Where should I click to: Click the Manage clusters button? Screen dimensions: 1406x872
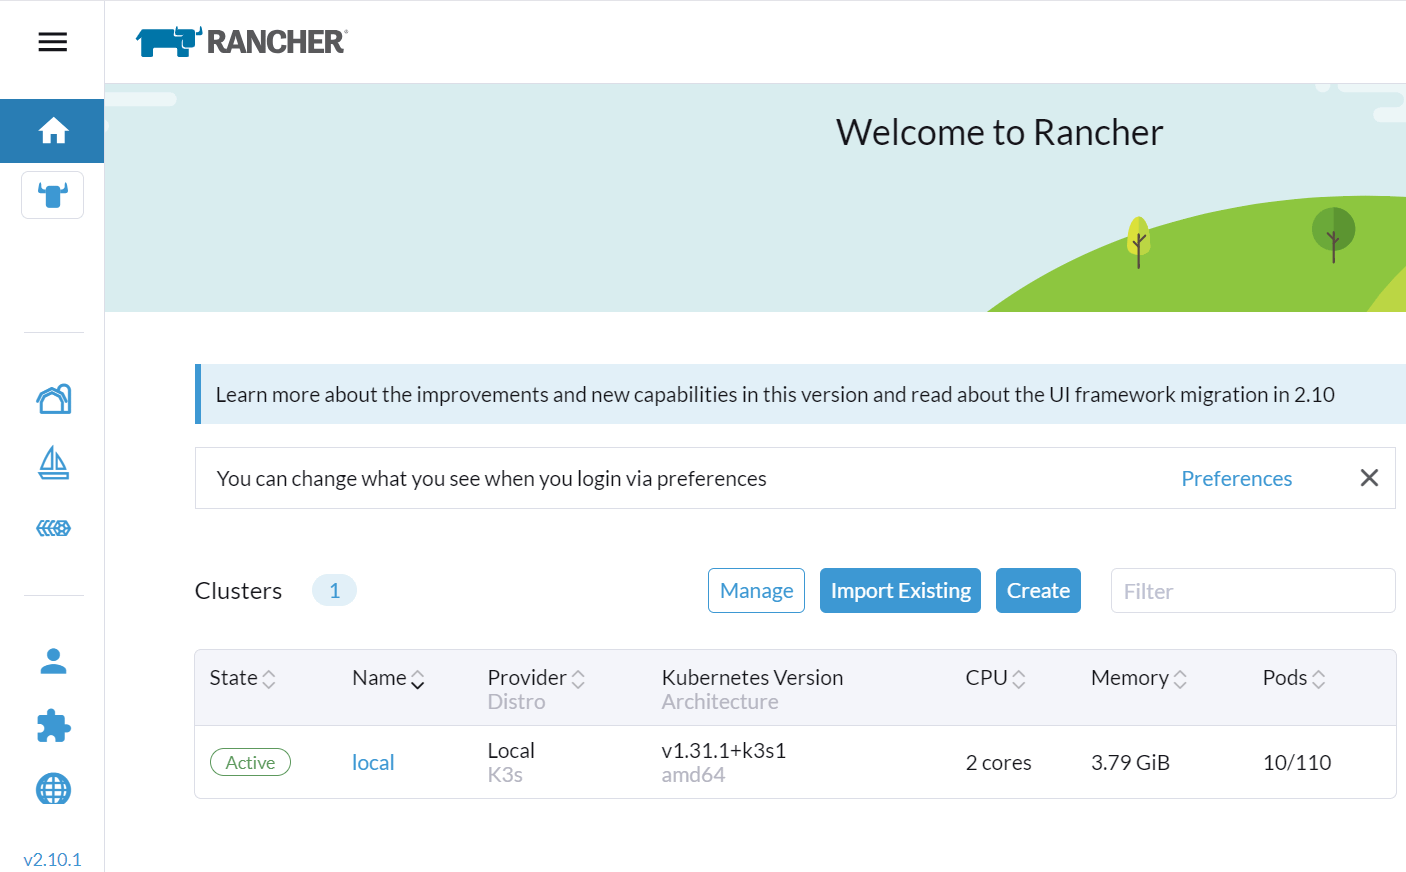(756, 591)
